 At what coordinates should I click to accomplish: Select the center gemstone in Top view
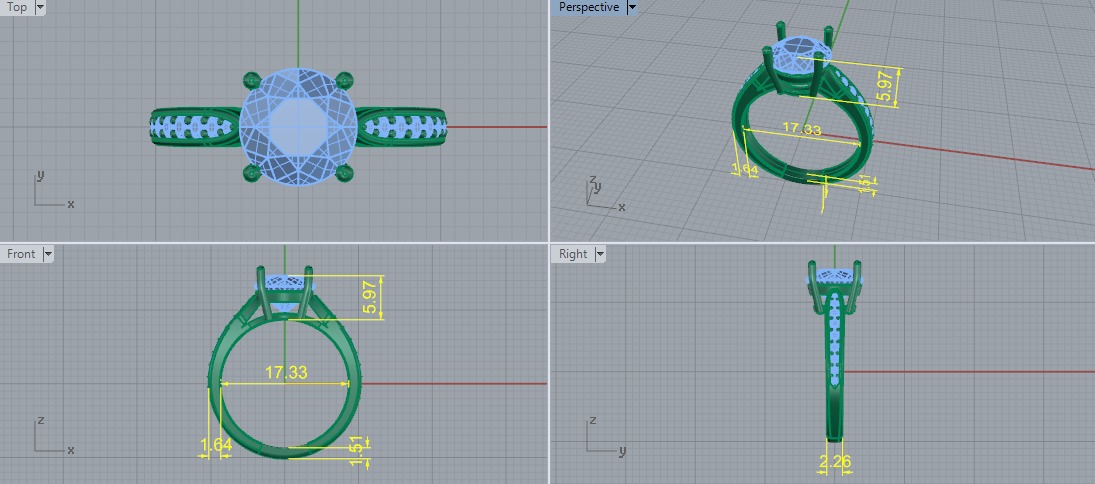click(298, 128)
